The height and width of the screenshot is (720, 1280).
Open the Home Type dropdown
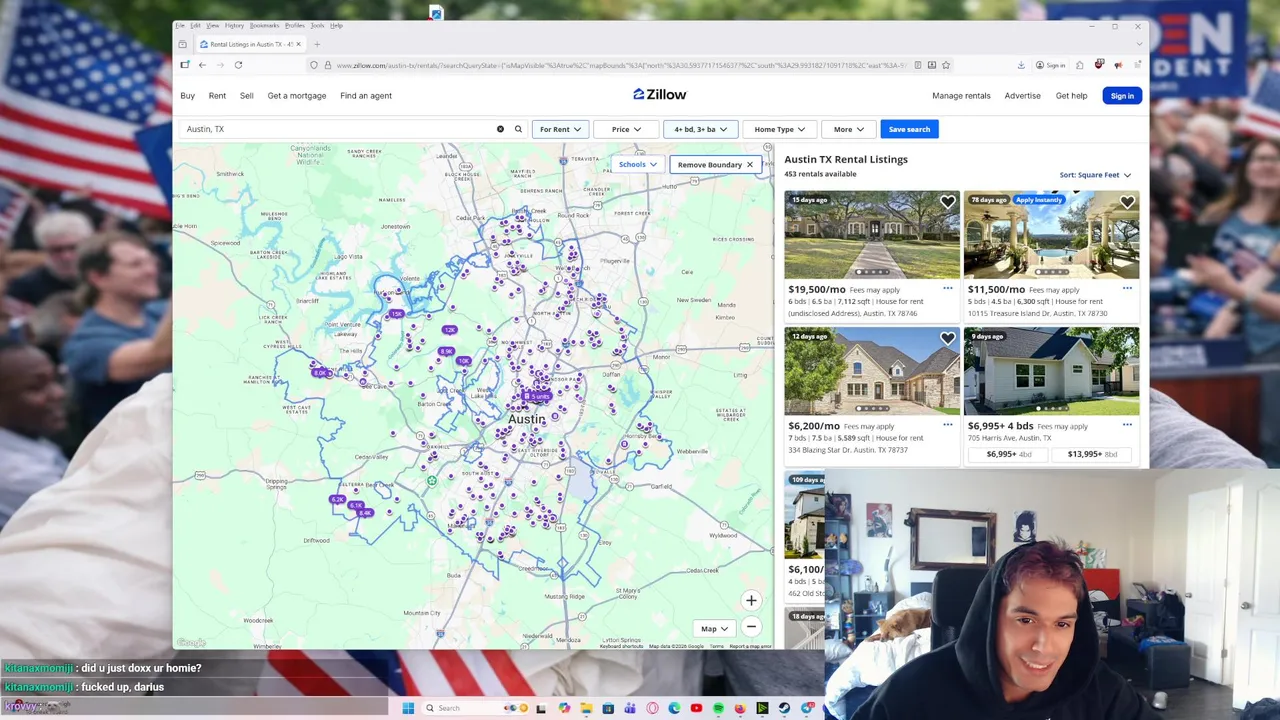(779, 129)
